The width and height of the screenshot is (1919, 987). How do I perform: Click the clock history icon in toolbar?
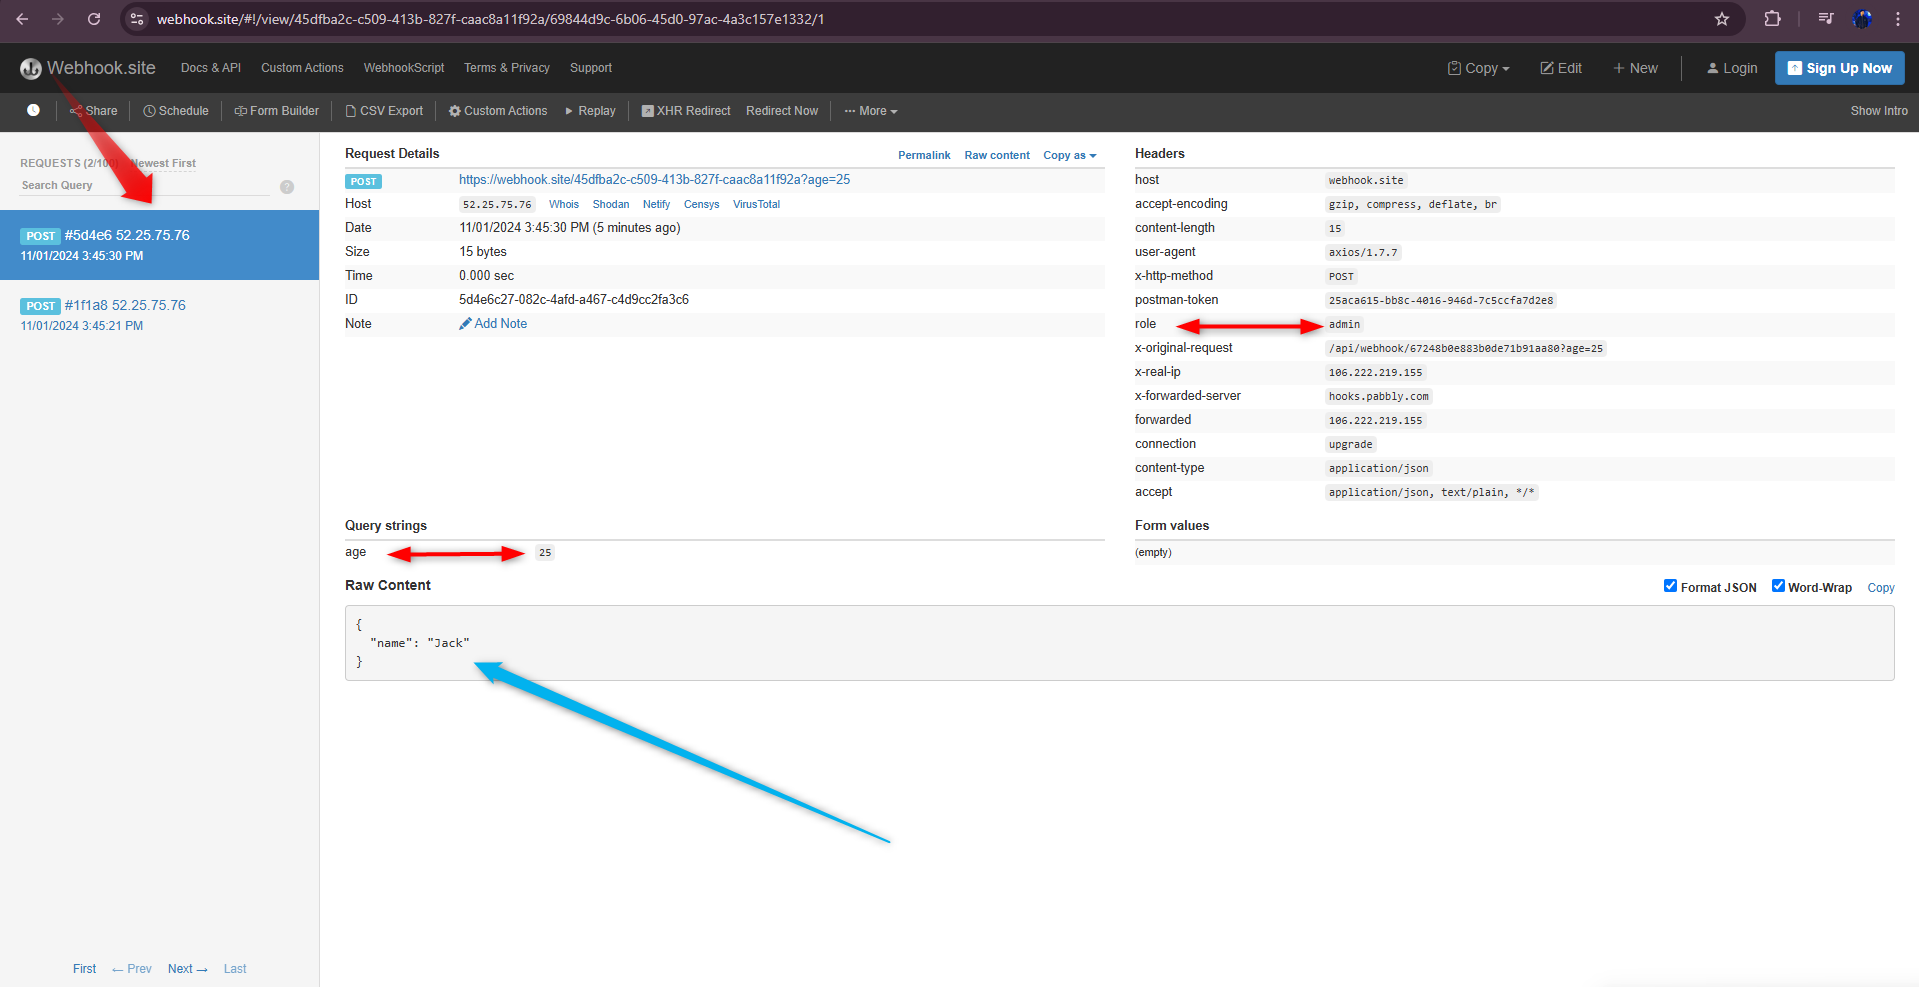[33, 111]
